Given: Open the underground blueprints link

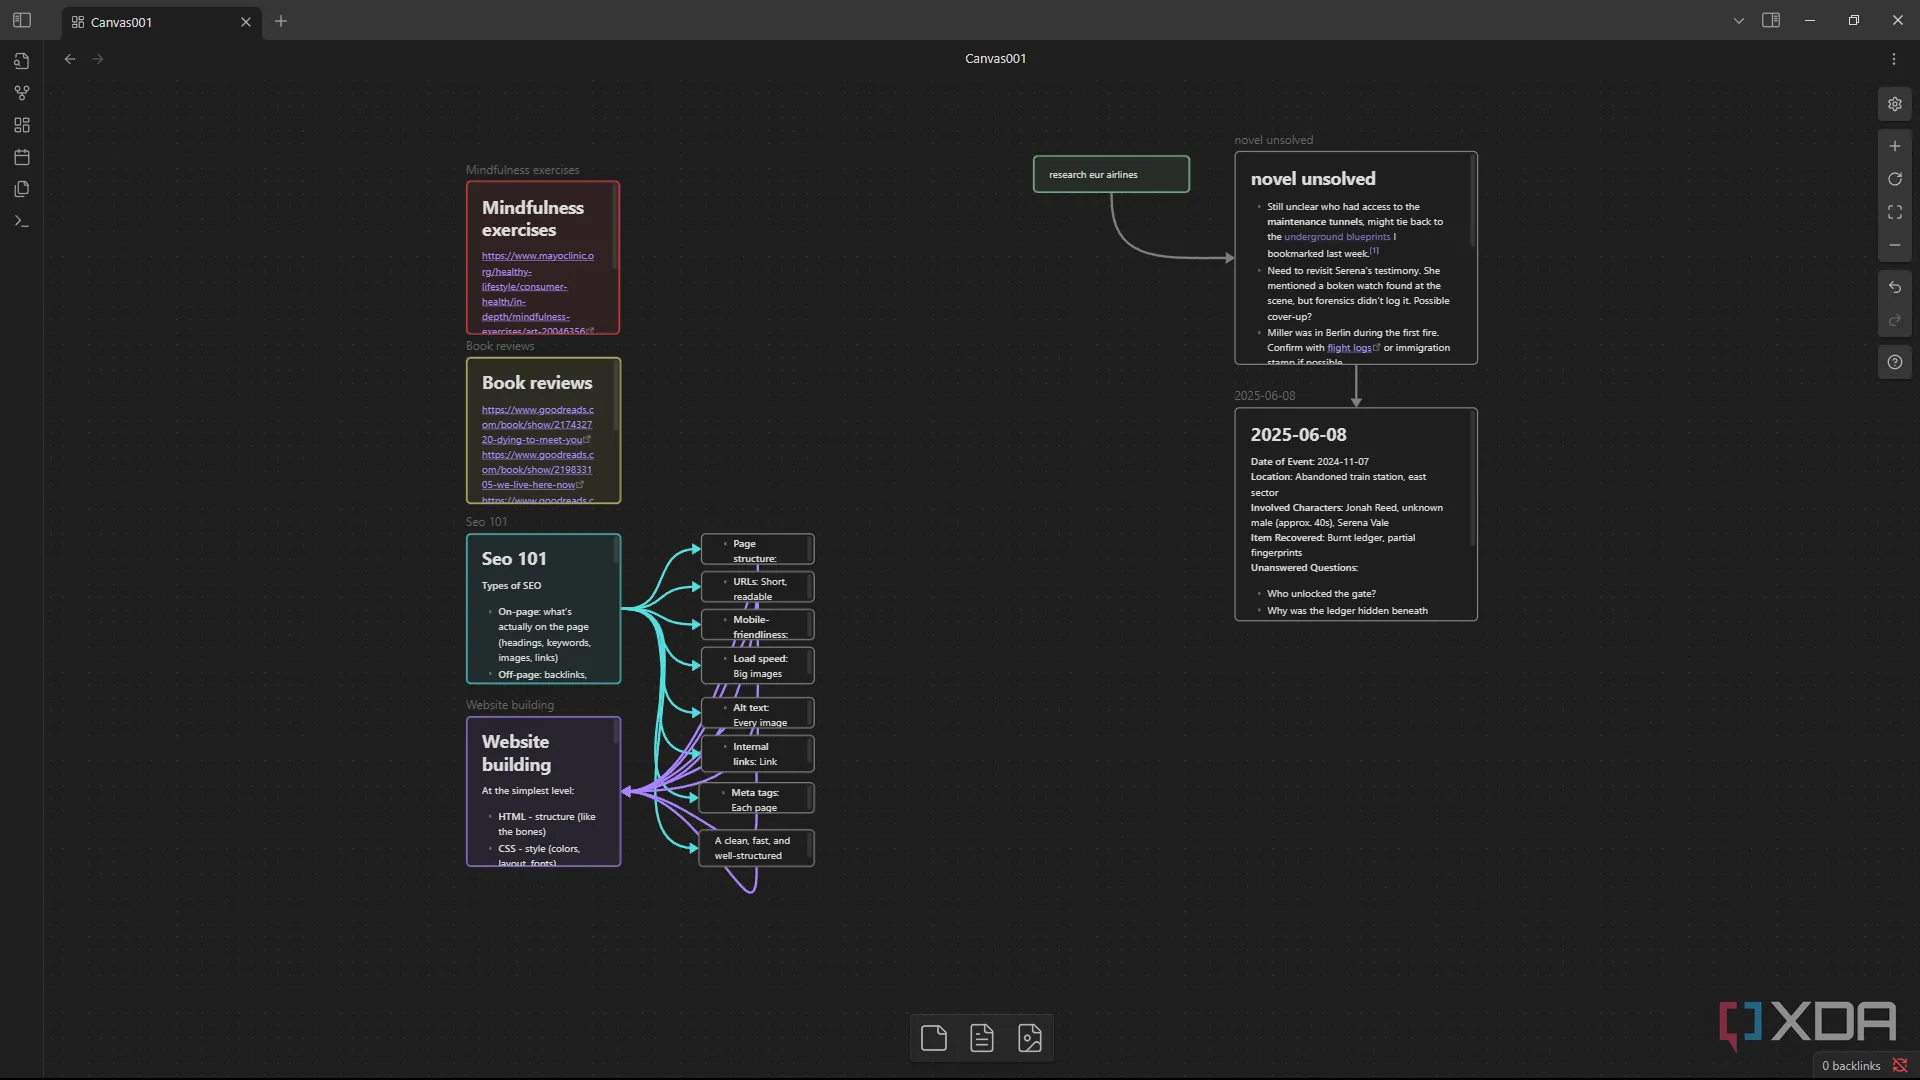Looking at the screenshot, I should click(1336, 237).
